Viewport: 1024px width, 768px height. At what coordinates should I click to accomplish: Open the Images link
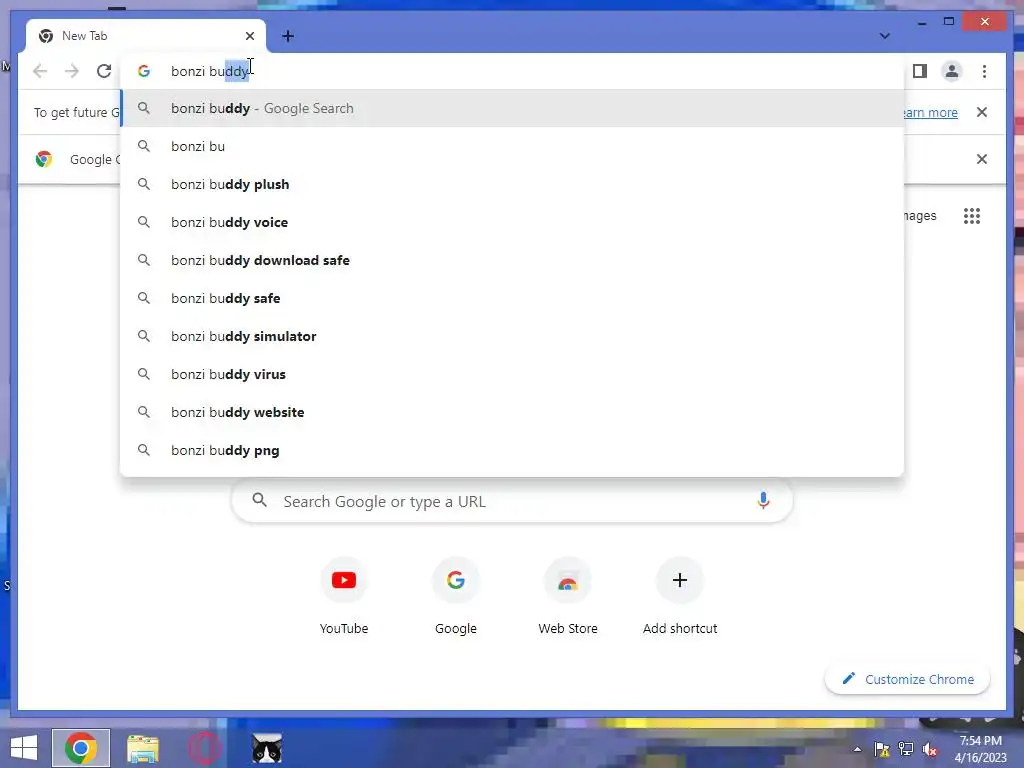click(x=920, y=216)
